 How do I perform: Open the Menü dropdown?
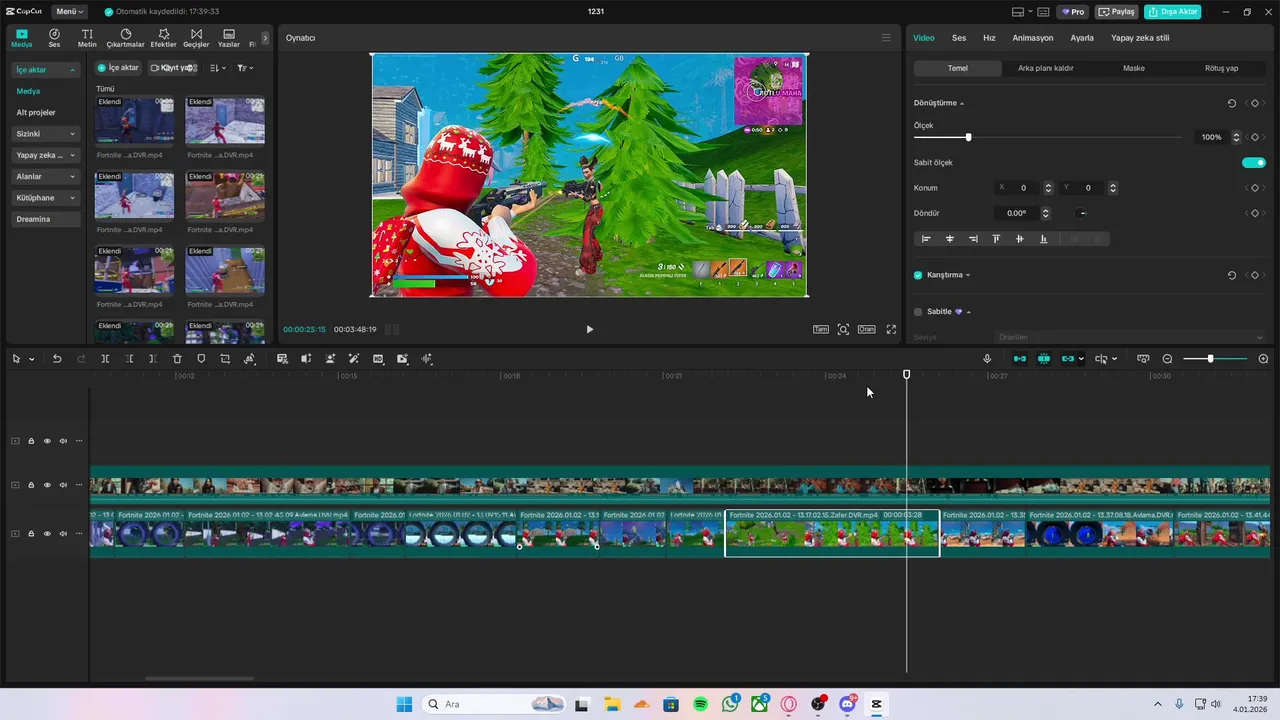point(69,12)
